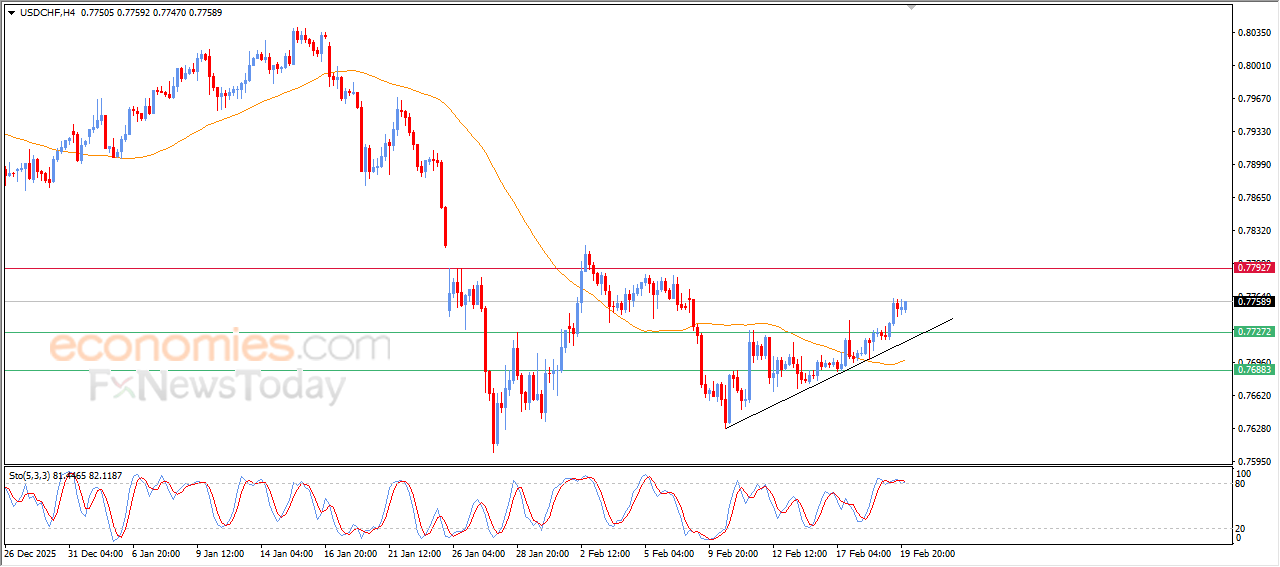Select the red 0.77927 resistance price tag
Screen dimensions: 1280x567
1254,268
